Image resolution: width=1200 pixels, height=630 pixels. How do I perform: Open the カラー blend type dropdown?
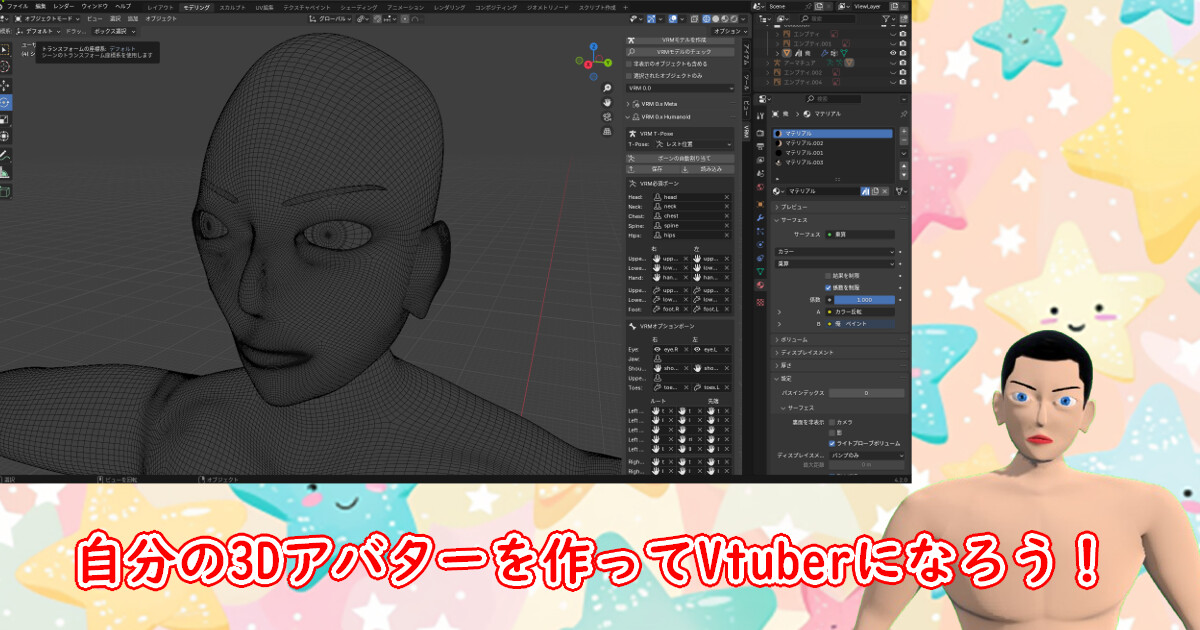(x=835, y=252)
